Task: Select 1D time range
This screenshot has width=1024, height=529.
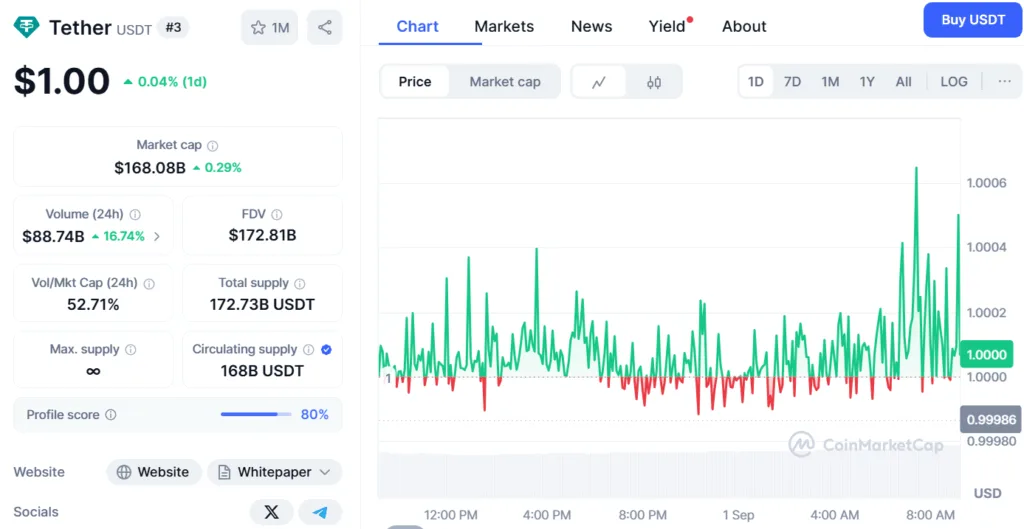Action: tap(756, 82)
